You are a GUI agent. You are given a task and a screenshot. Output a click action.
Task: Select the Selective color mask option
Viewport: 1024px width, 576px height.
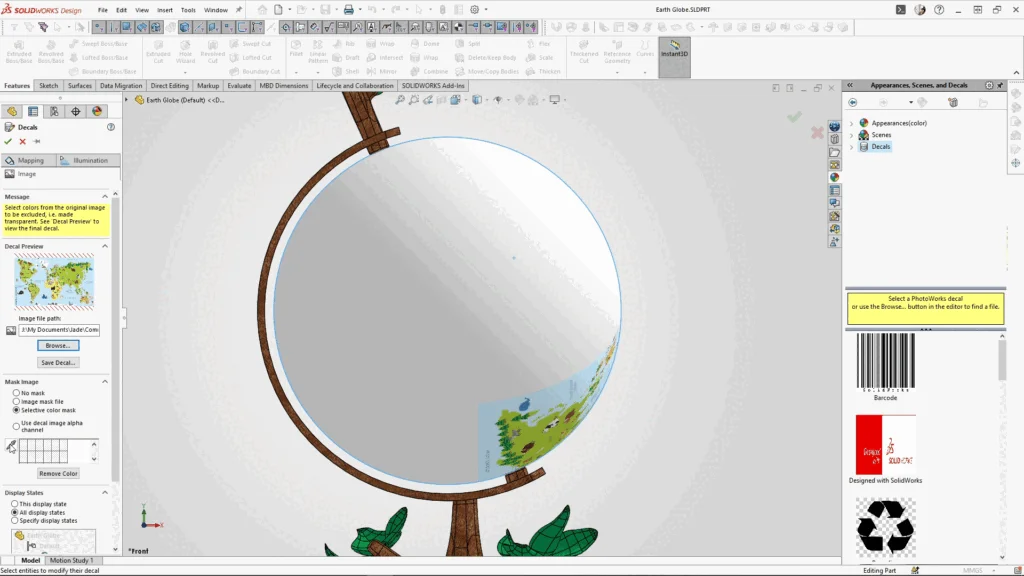16,410
